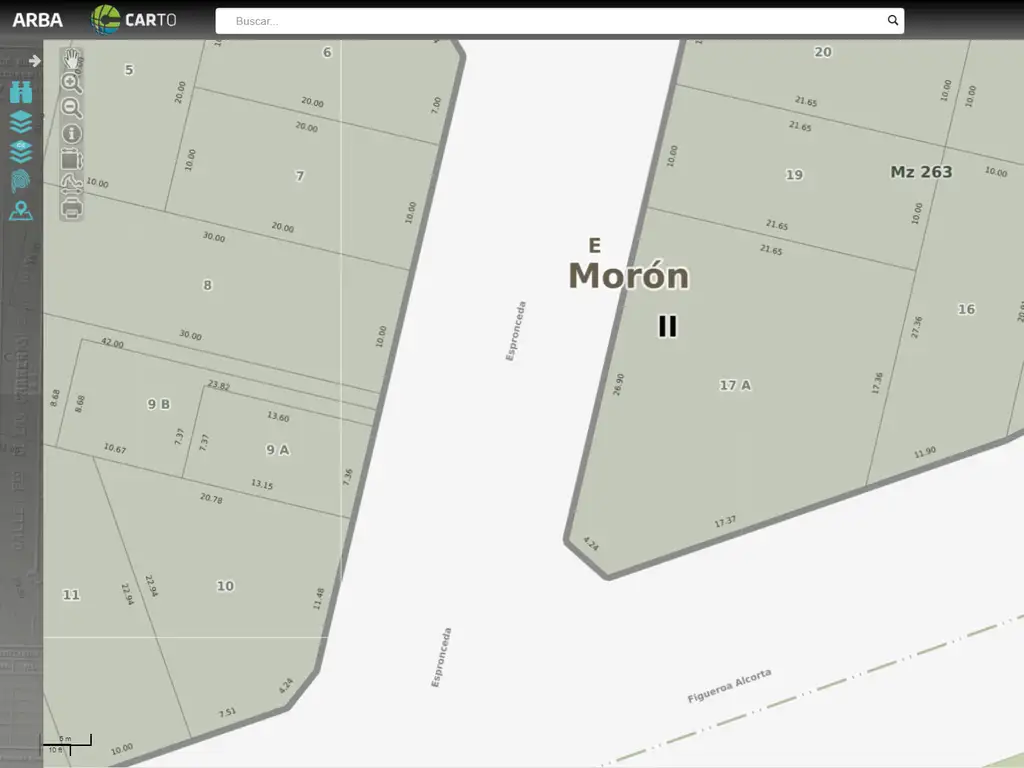Click the zoom in magnifier tool
Viewport: 1024px width, 768px height.
71,83
